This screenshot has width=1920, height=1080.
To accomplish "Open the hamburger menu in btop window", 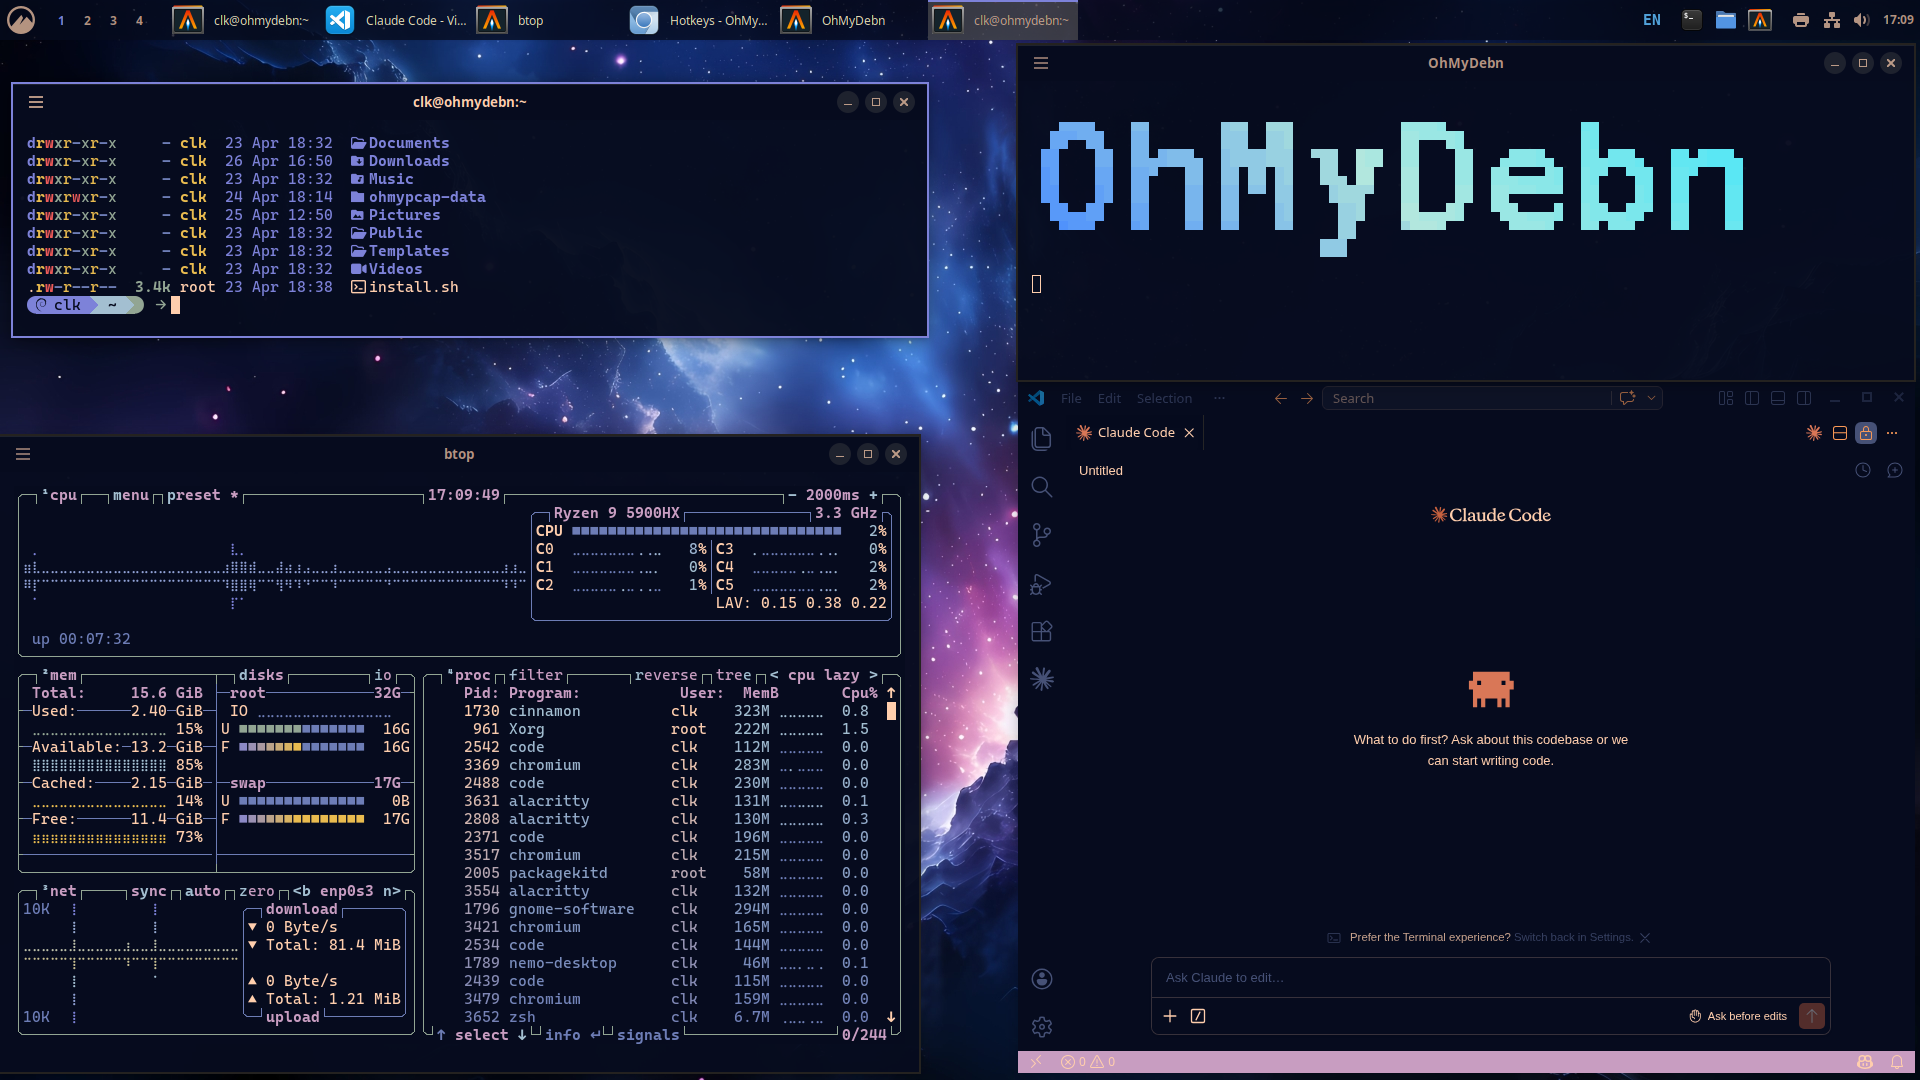I will (x=23, y=454).
